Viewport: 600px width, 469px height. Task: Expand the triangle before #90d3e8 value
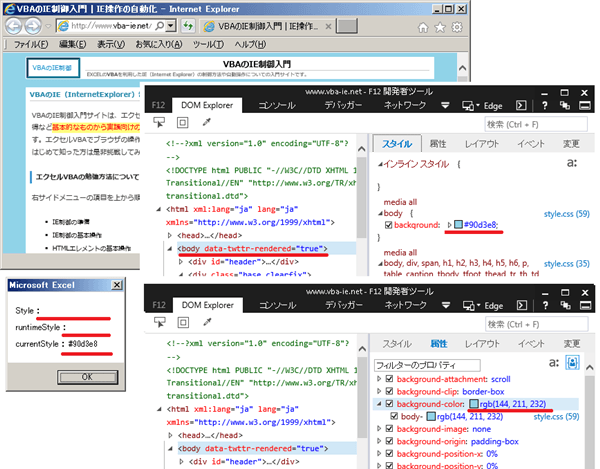450,225
